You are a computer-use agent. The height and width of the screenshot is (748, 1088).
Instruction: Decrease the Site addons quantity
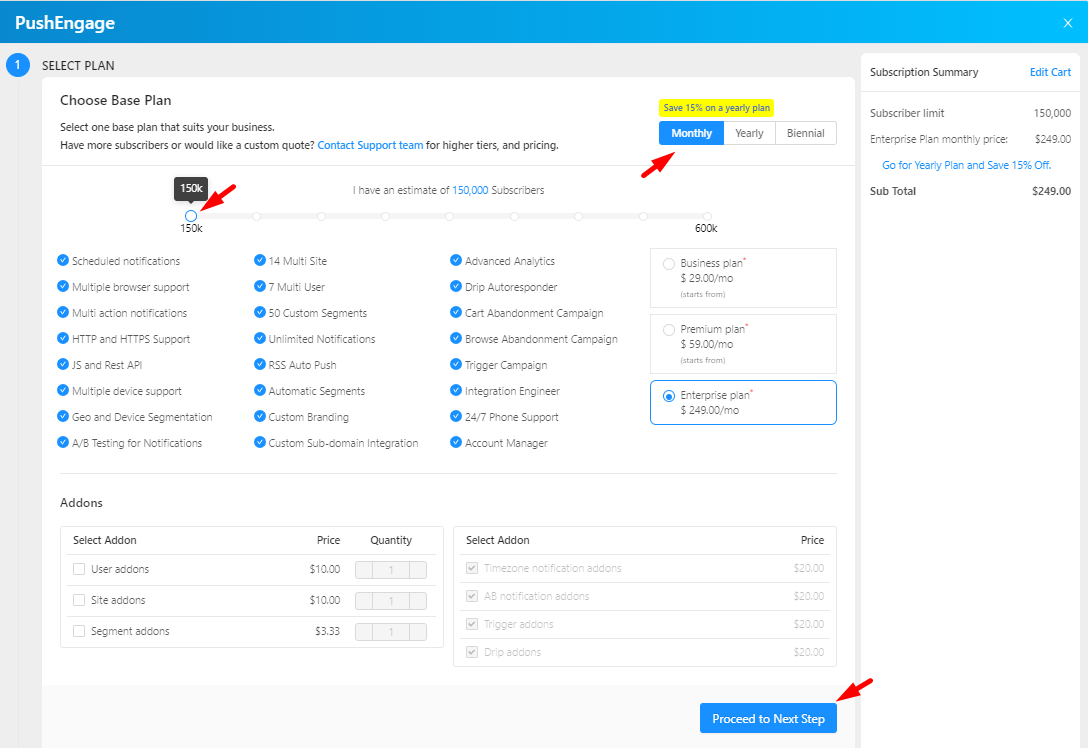[x=364, y=601]
